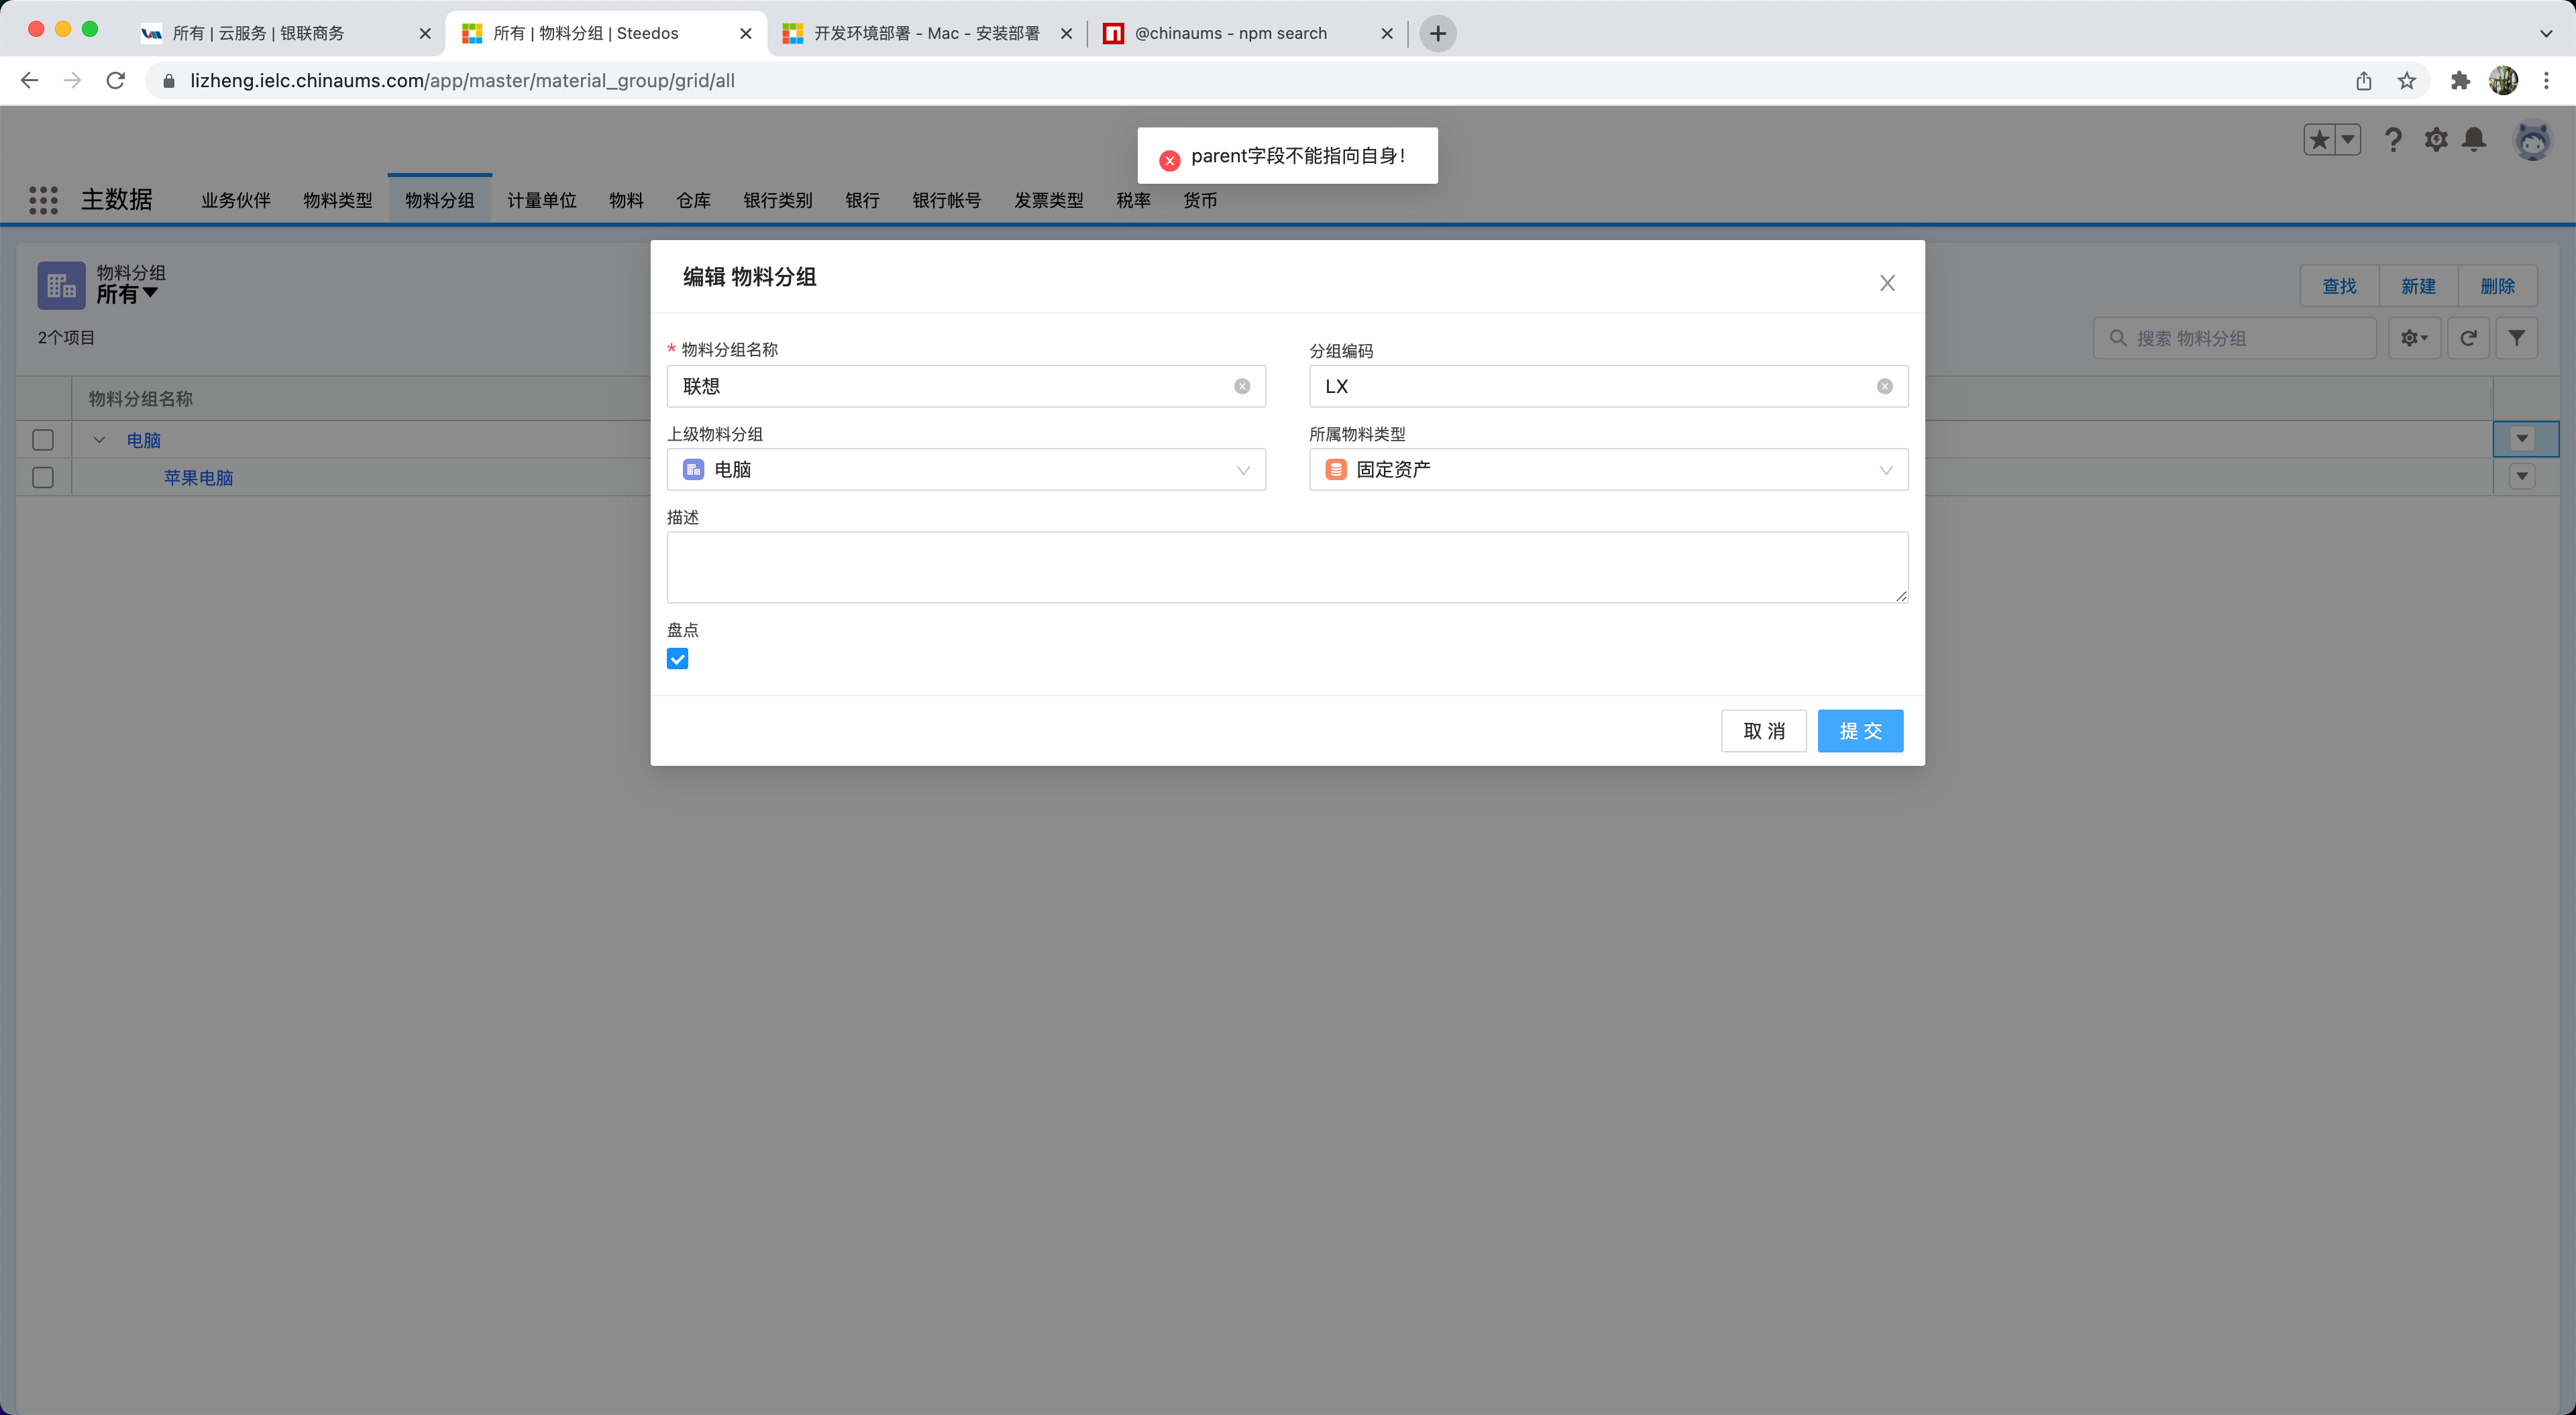Image resolution: width=2576 pixels, height=1415 pixels.
Task: Open the tab search chevron
Action: 2546,33
